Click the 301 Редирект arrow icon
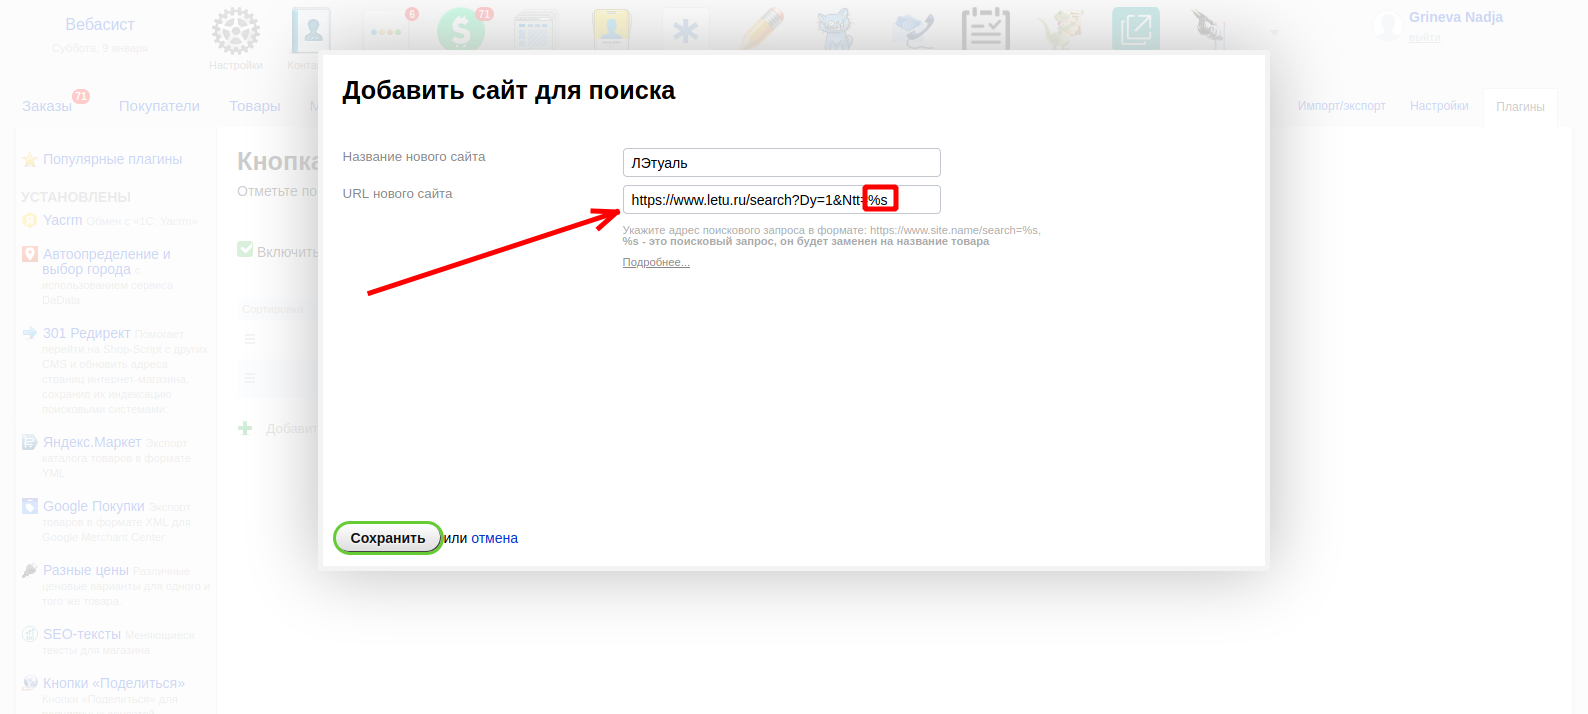Viewport: 1588px width, 714px height. [x=30, y=333]
